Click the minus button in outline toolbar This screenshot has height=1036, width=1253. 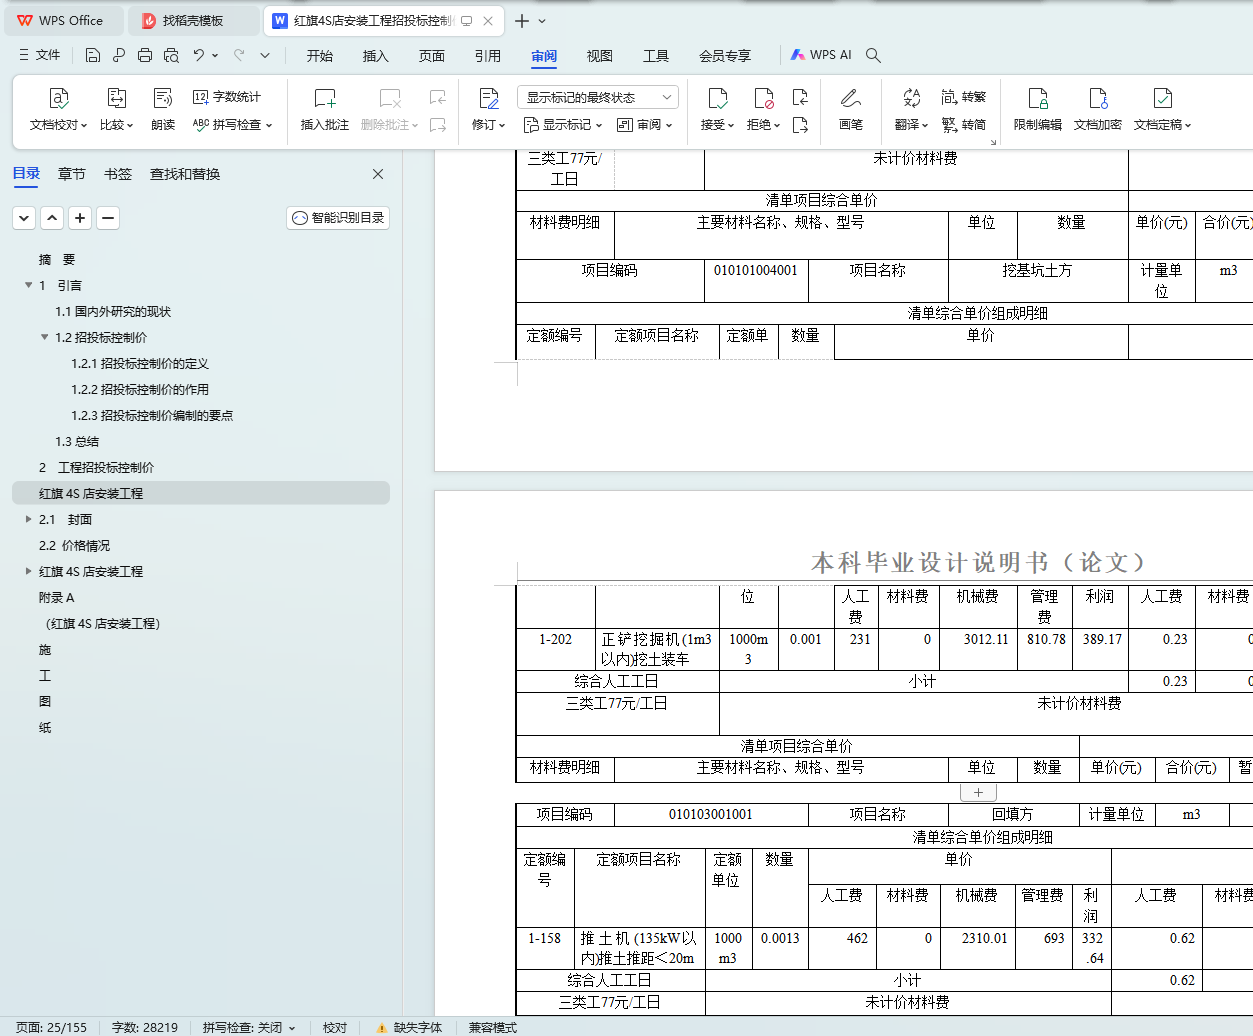click(108, 218)
